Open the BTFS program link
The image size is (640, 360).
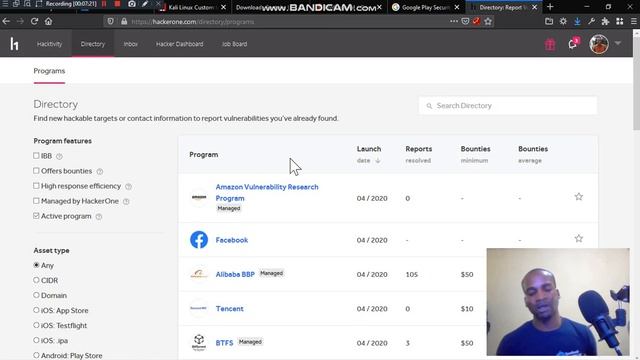click(x=224, y=343)
